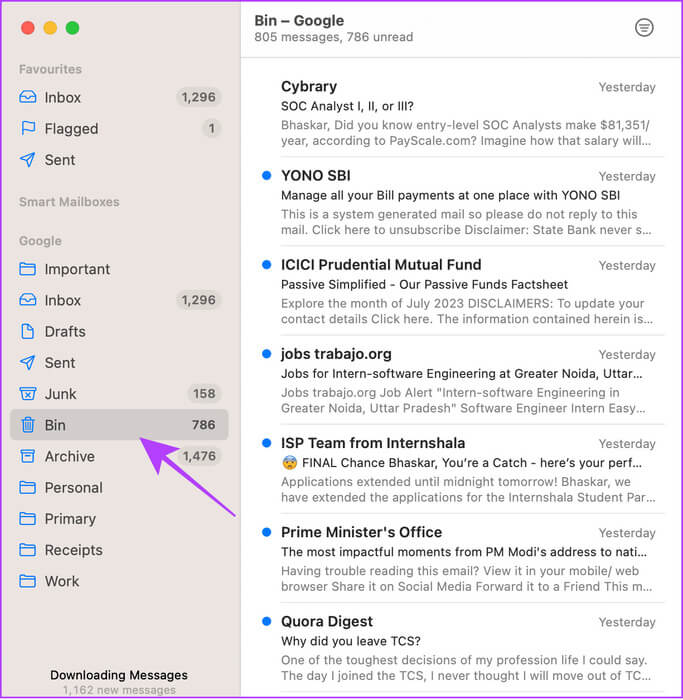Open the Cybrary SOC Analyst email
Screen dimensions: 683x700
468,113
